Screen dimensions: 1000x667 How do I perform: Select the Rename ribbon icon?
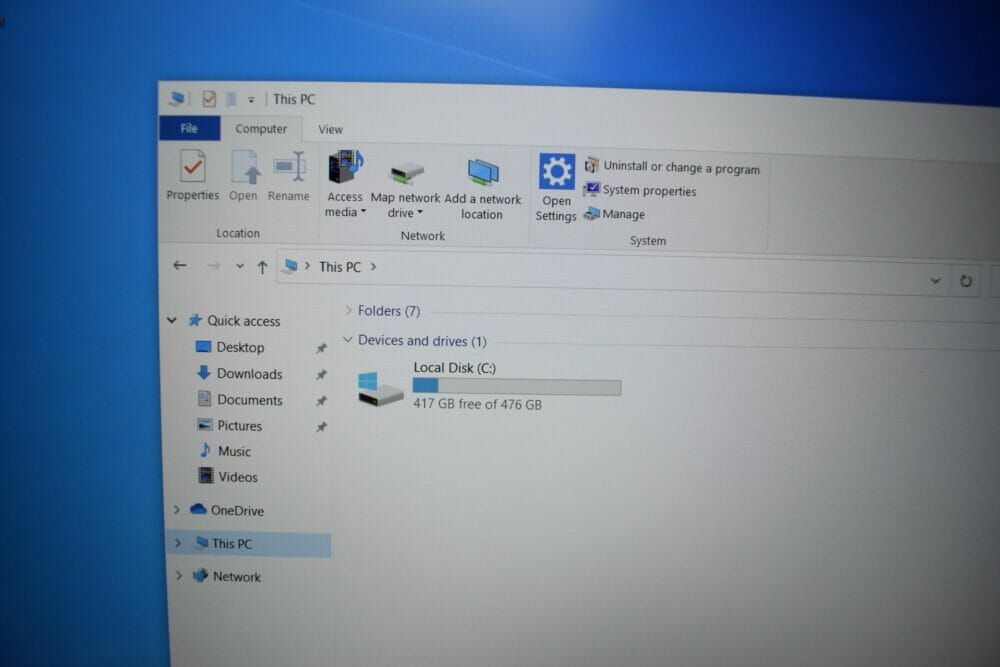point(290,167)
